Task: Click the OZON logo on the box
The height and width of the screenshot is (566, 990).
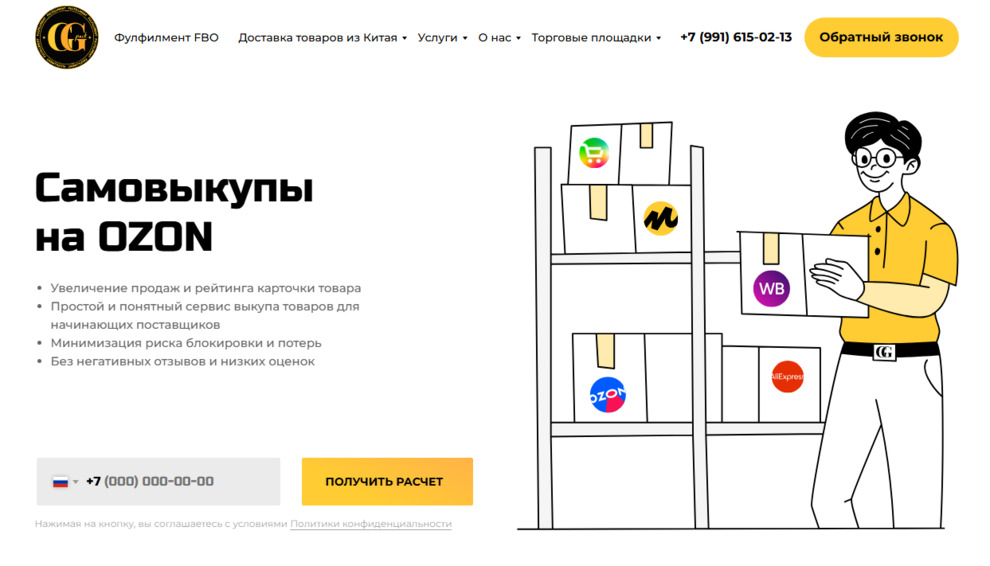Action: (607, 394)
